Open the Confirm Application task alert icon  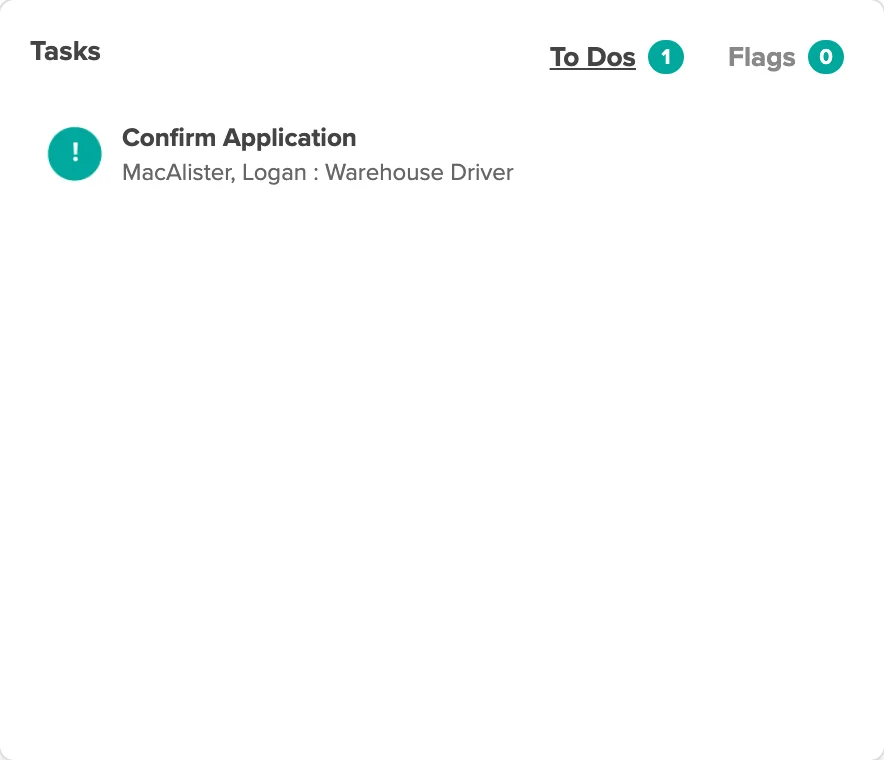(x=75, y=154)
